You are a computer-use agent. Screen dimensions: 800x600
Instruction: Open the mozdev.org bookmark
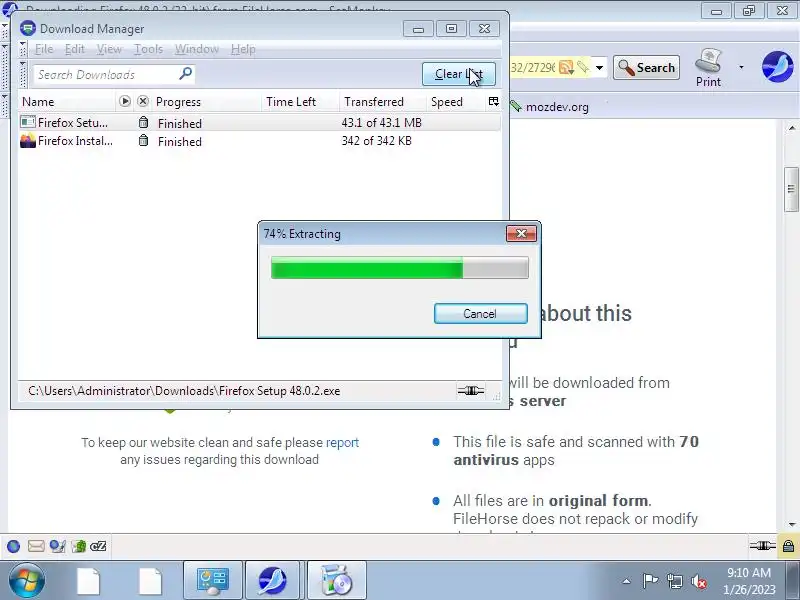[549, 107]
